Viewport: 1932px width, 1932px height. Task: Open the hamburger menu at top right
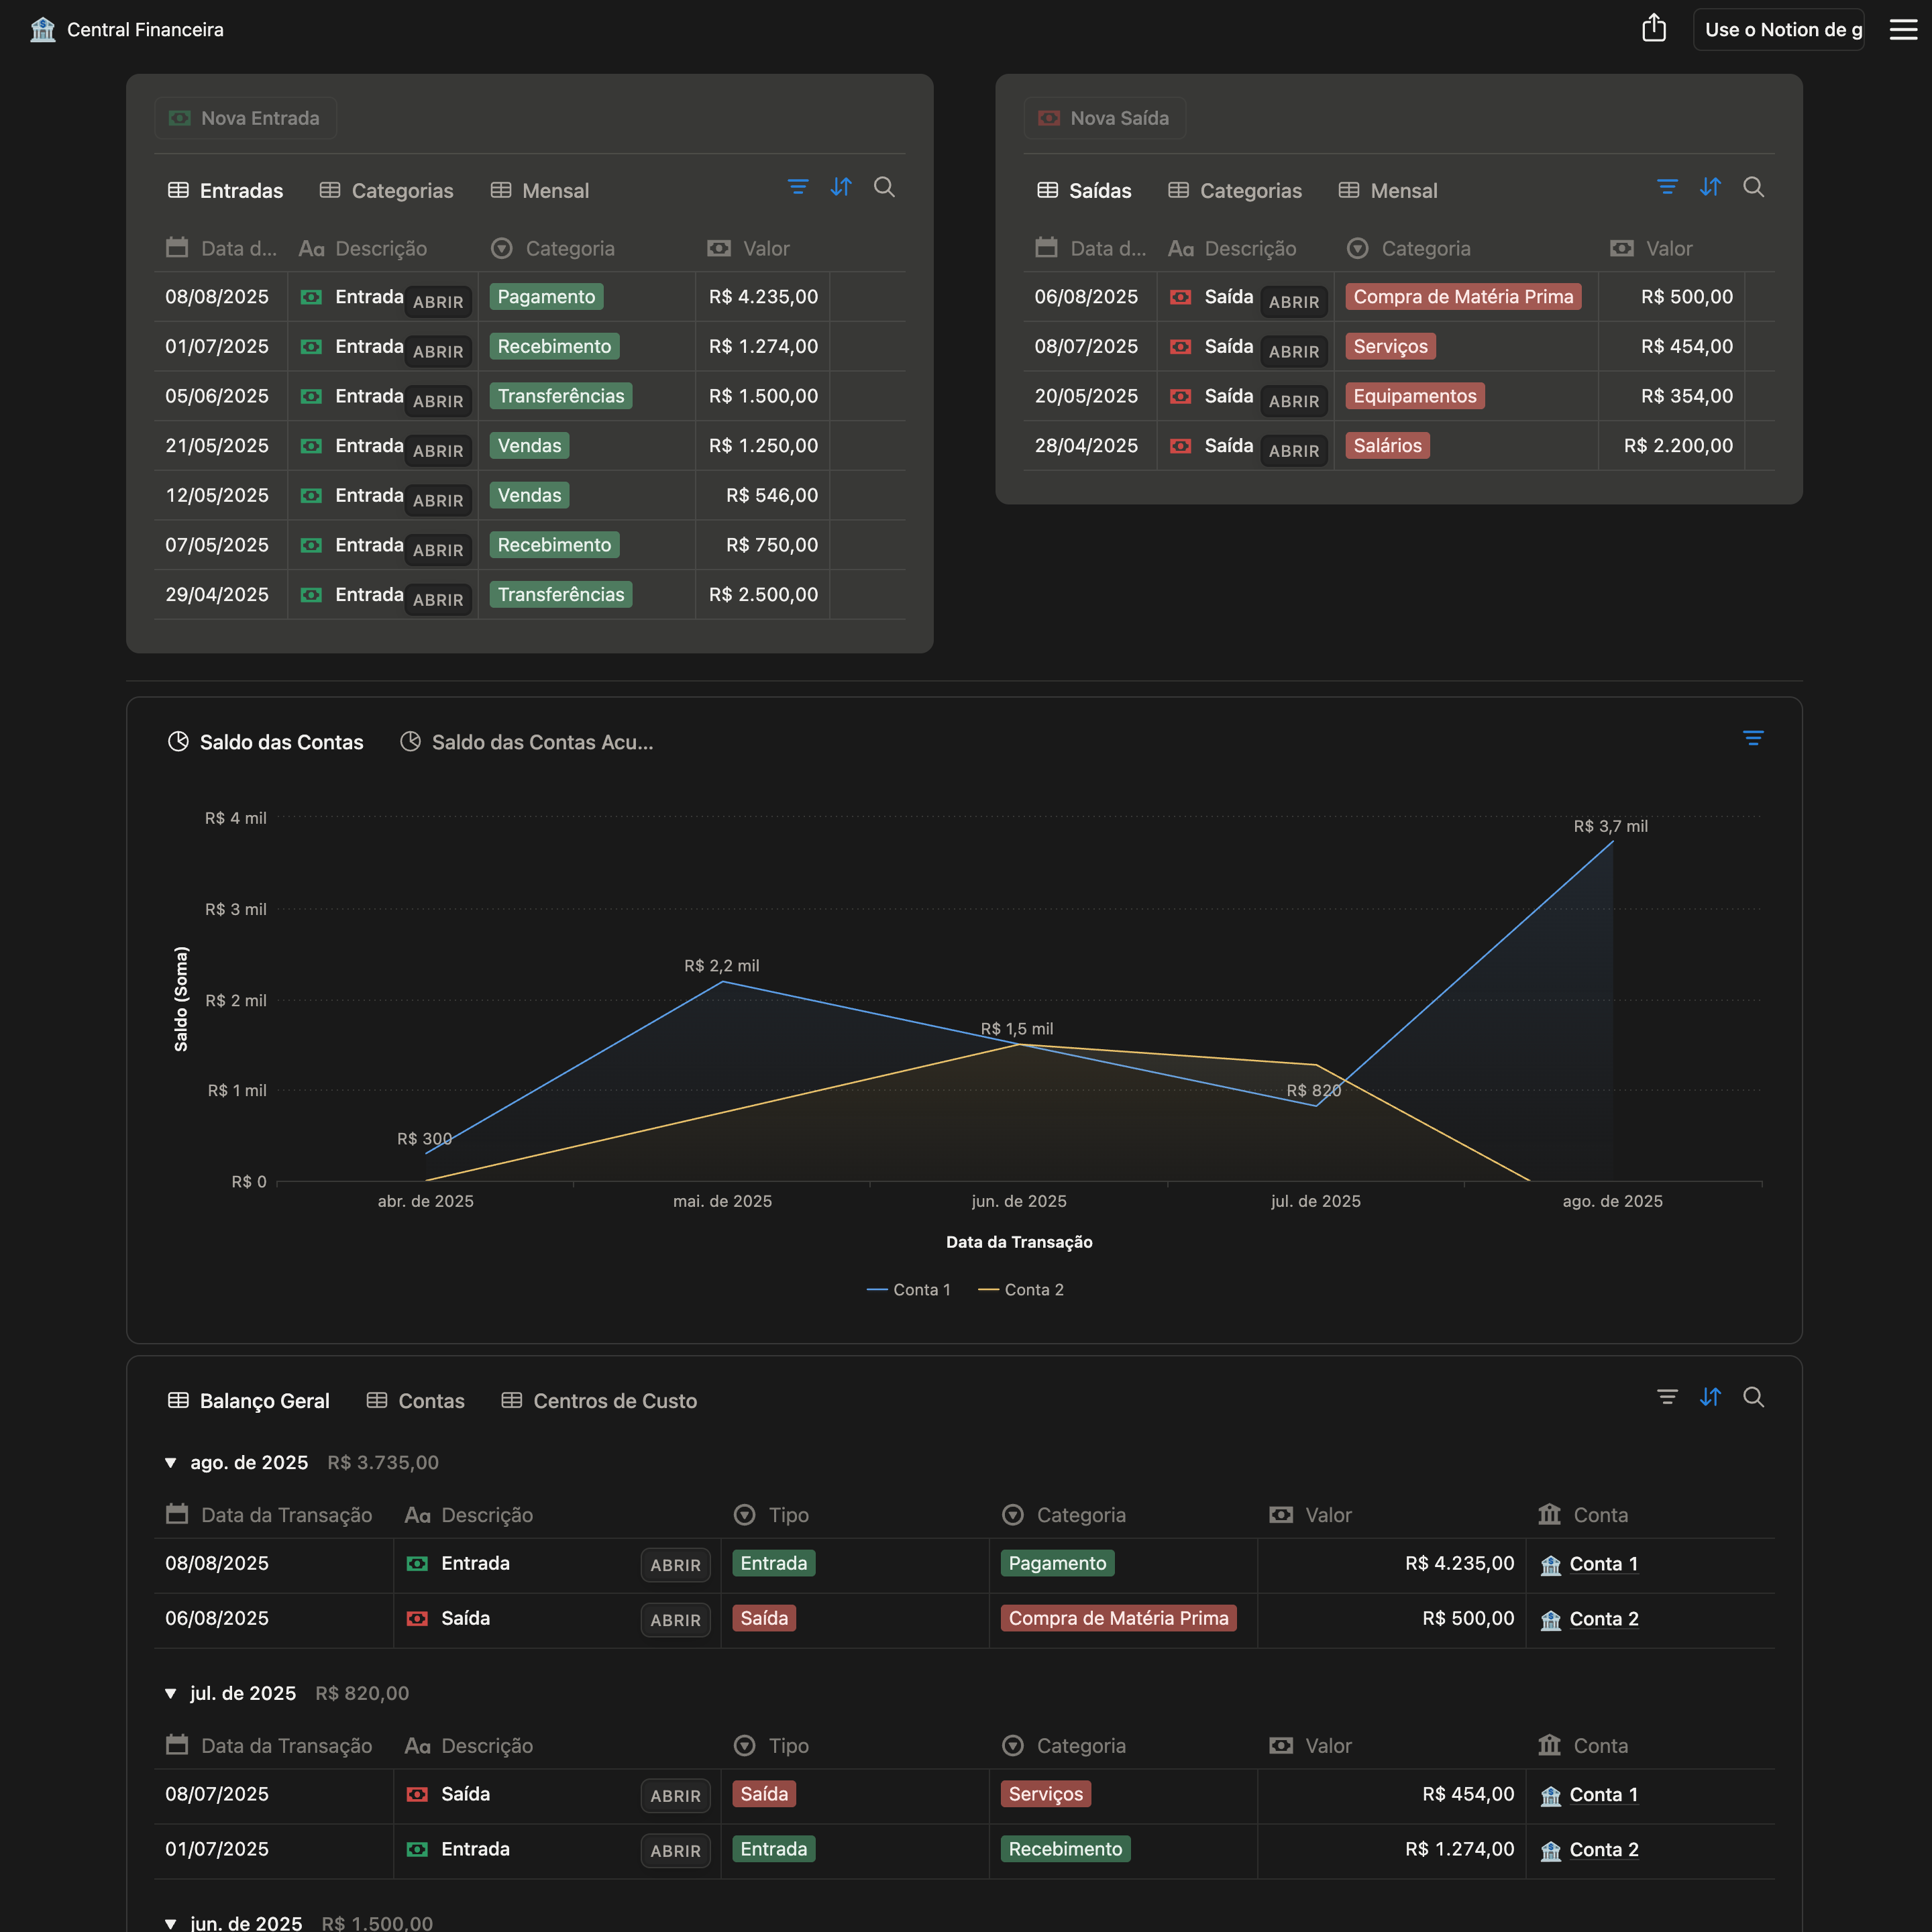(x=1902, y=29)
